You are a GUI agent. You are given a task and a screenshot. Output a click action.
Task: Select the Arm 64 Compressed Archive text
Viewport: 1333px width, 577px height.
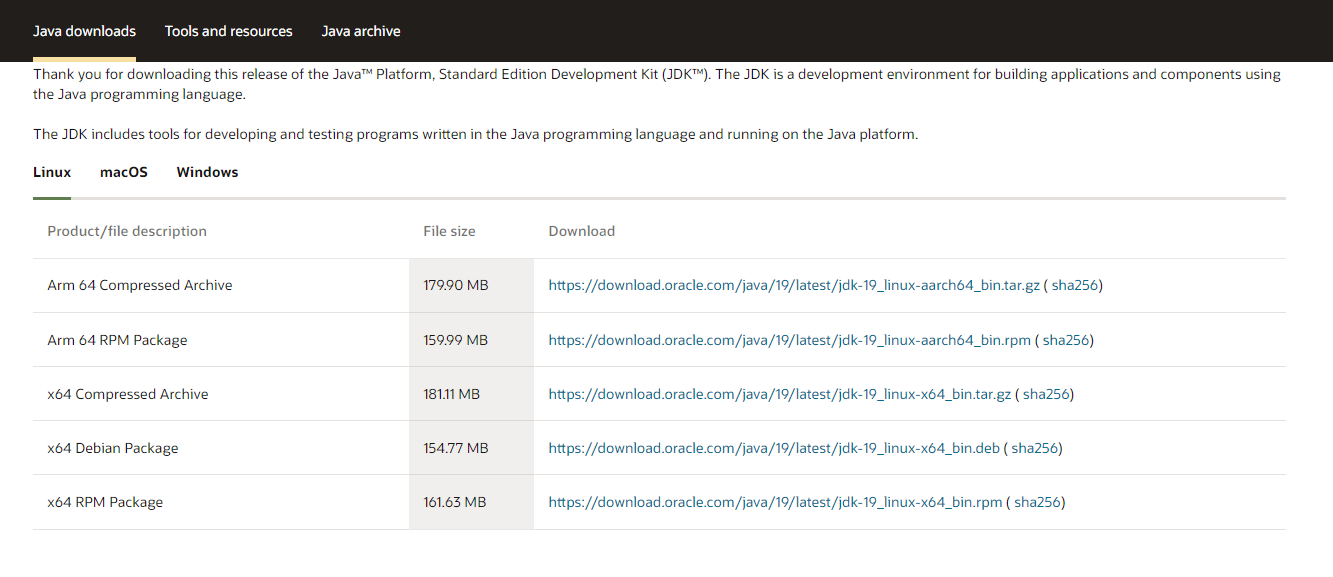[x=140, y=286]
